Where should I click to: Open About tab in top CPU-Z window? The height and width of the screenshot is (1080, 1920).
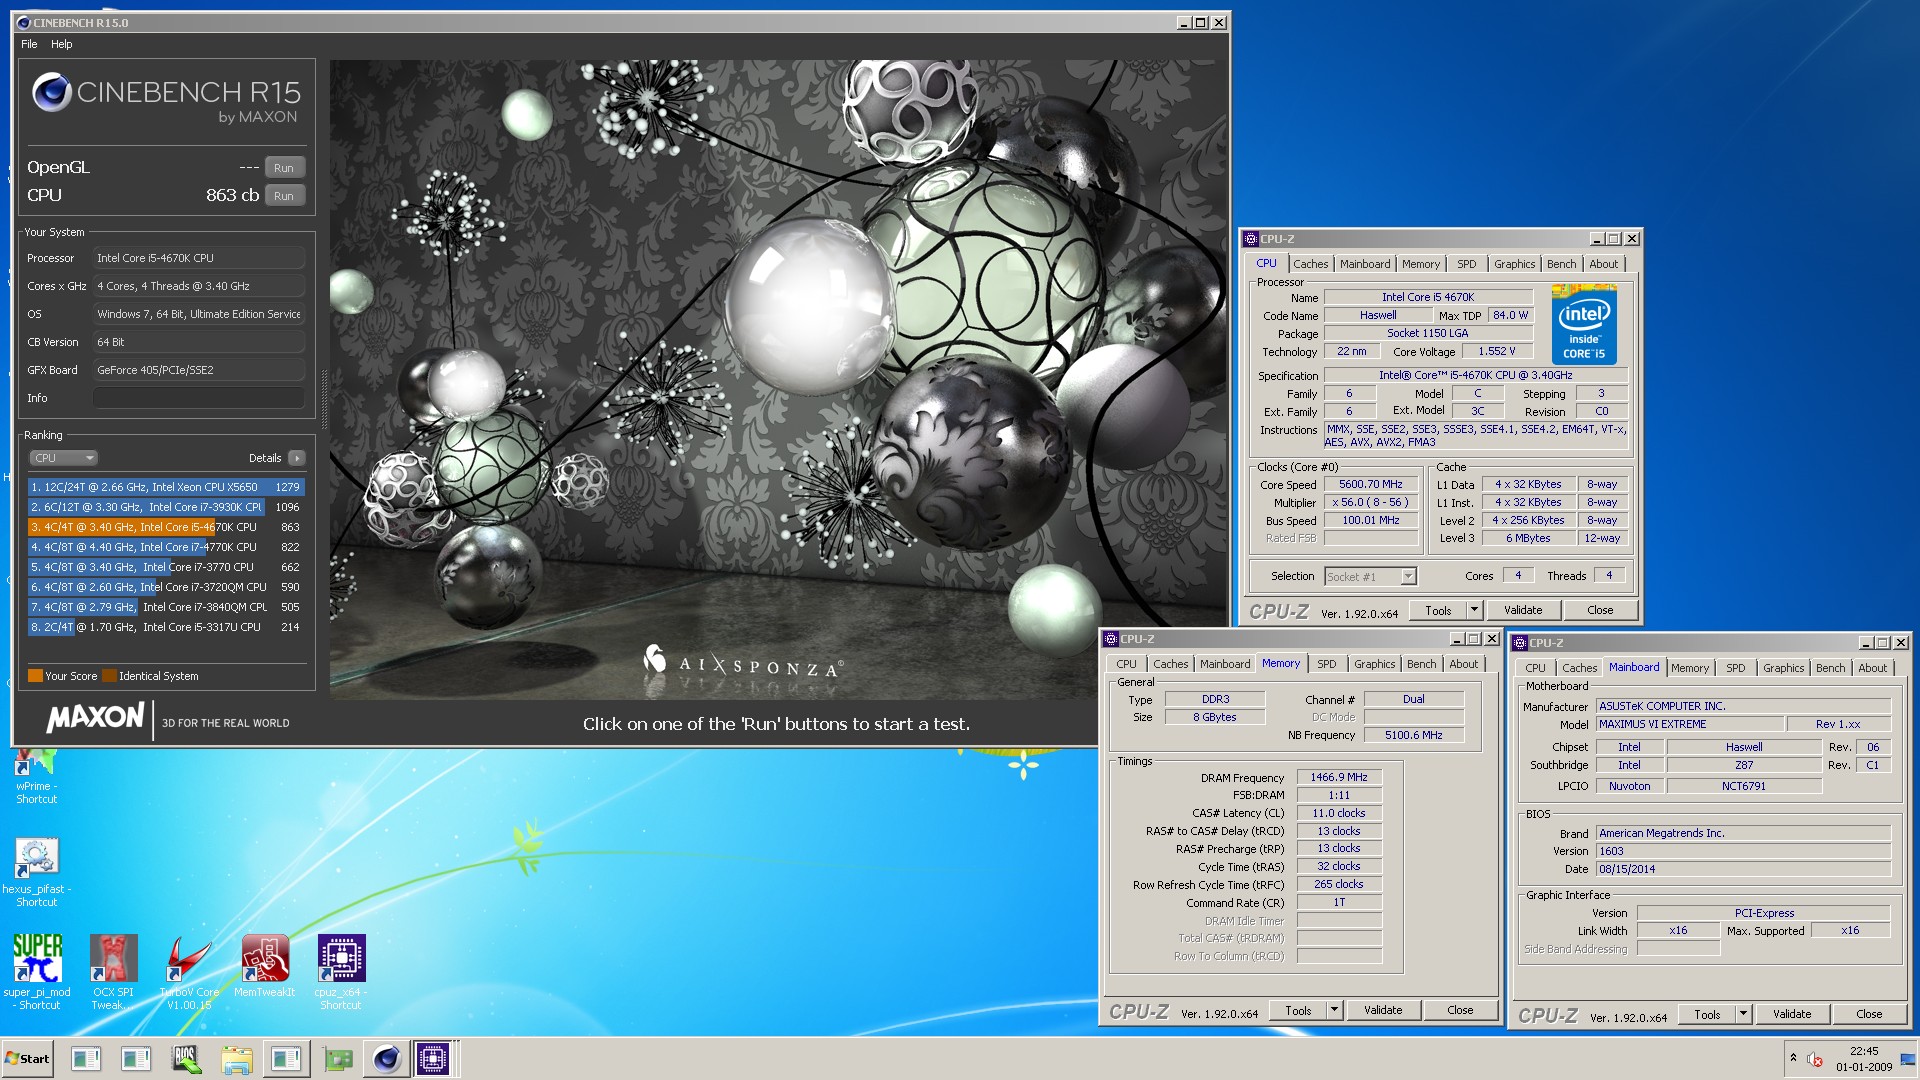1603,264
